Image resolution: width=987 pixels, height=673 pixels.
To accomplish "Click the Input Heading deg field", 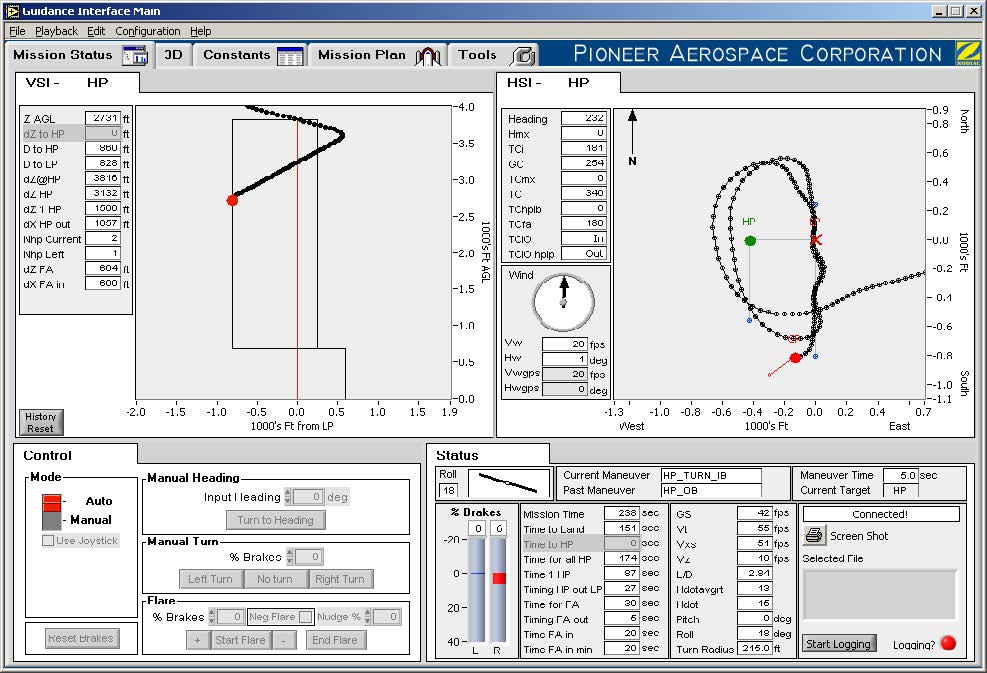I will point(308,497).
